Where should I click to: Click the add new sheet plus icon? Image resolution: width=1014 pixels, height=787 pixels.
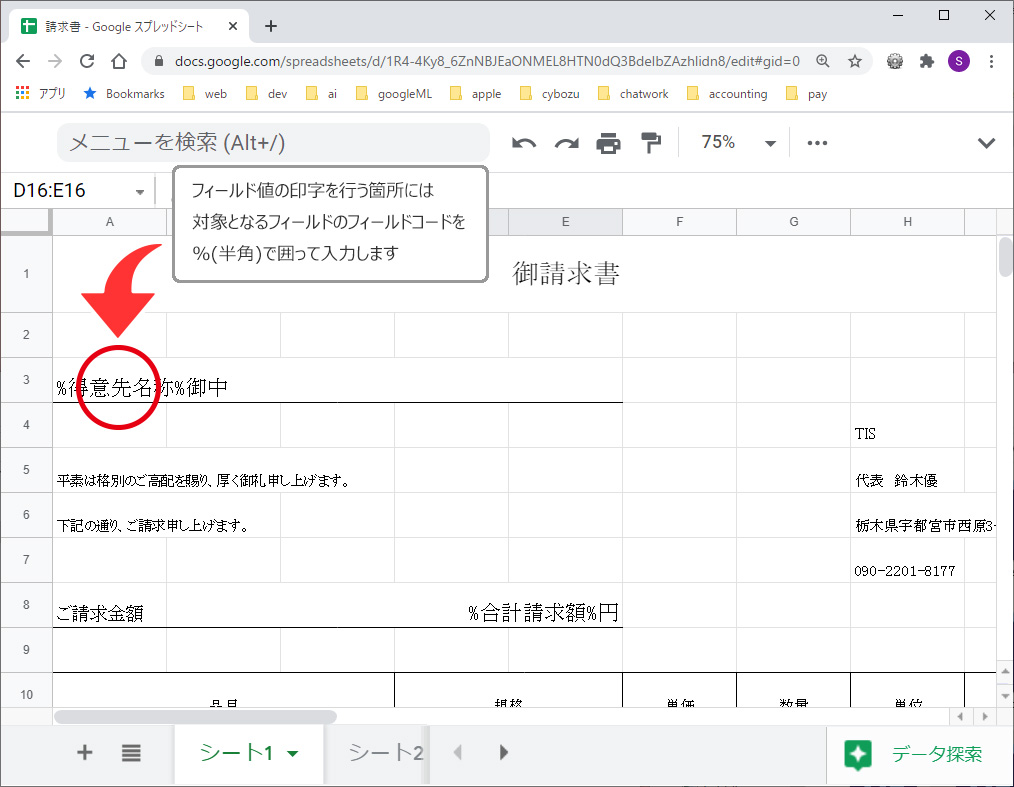pos(85,754)
